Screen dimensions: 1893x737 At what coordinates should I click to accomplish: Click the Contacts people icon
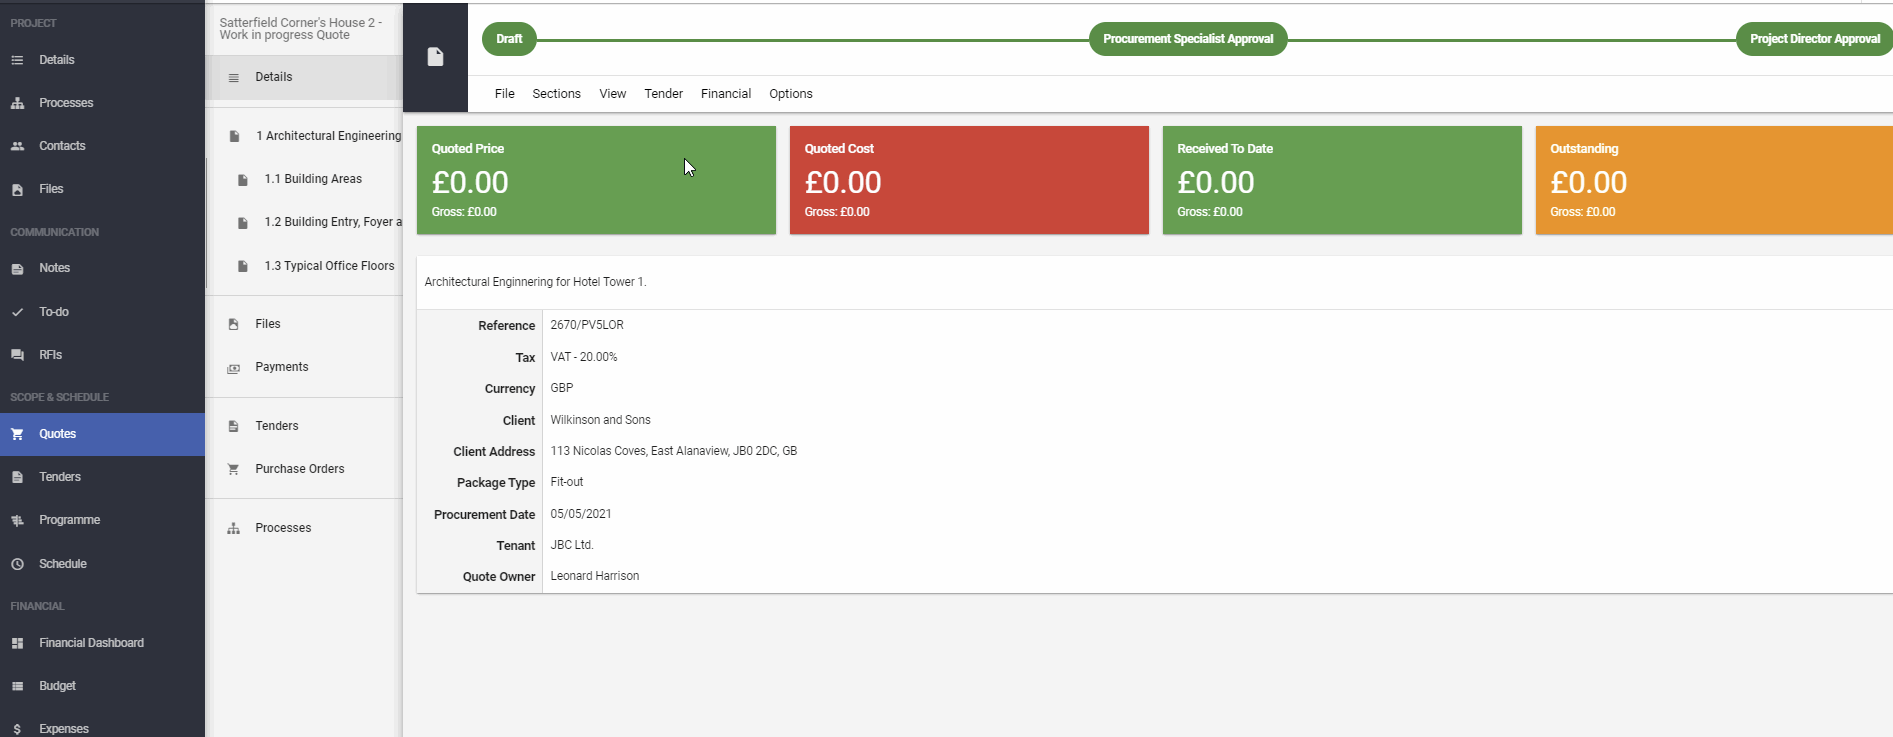click(17, 146)
